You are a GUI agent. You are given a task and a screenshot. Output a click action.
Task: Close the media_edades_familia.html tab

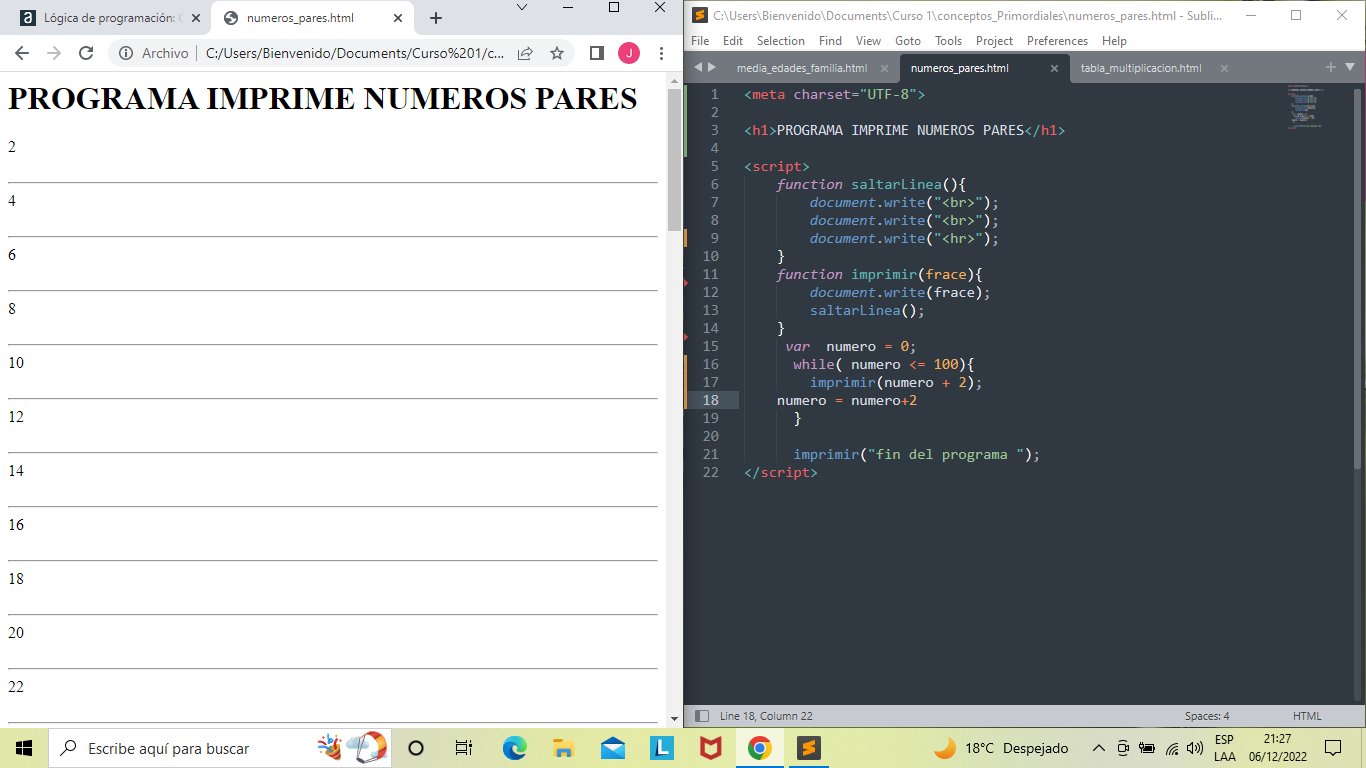pos(884,68)
